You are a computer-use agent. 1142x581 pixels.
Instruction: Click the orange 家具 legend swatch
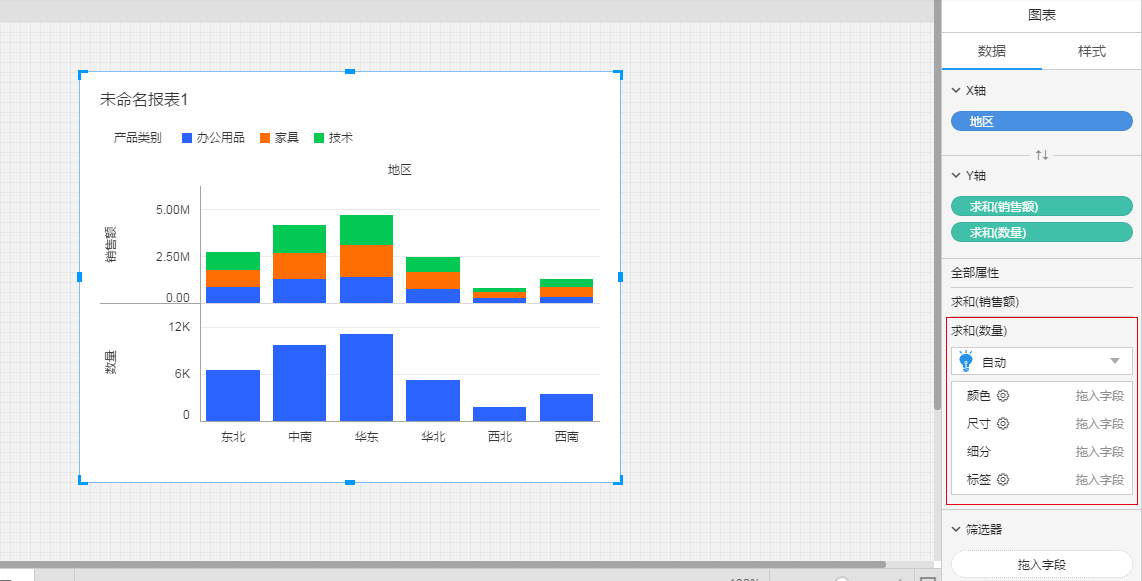point(265,138)
